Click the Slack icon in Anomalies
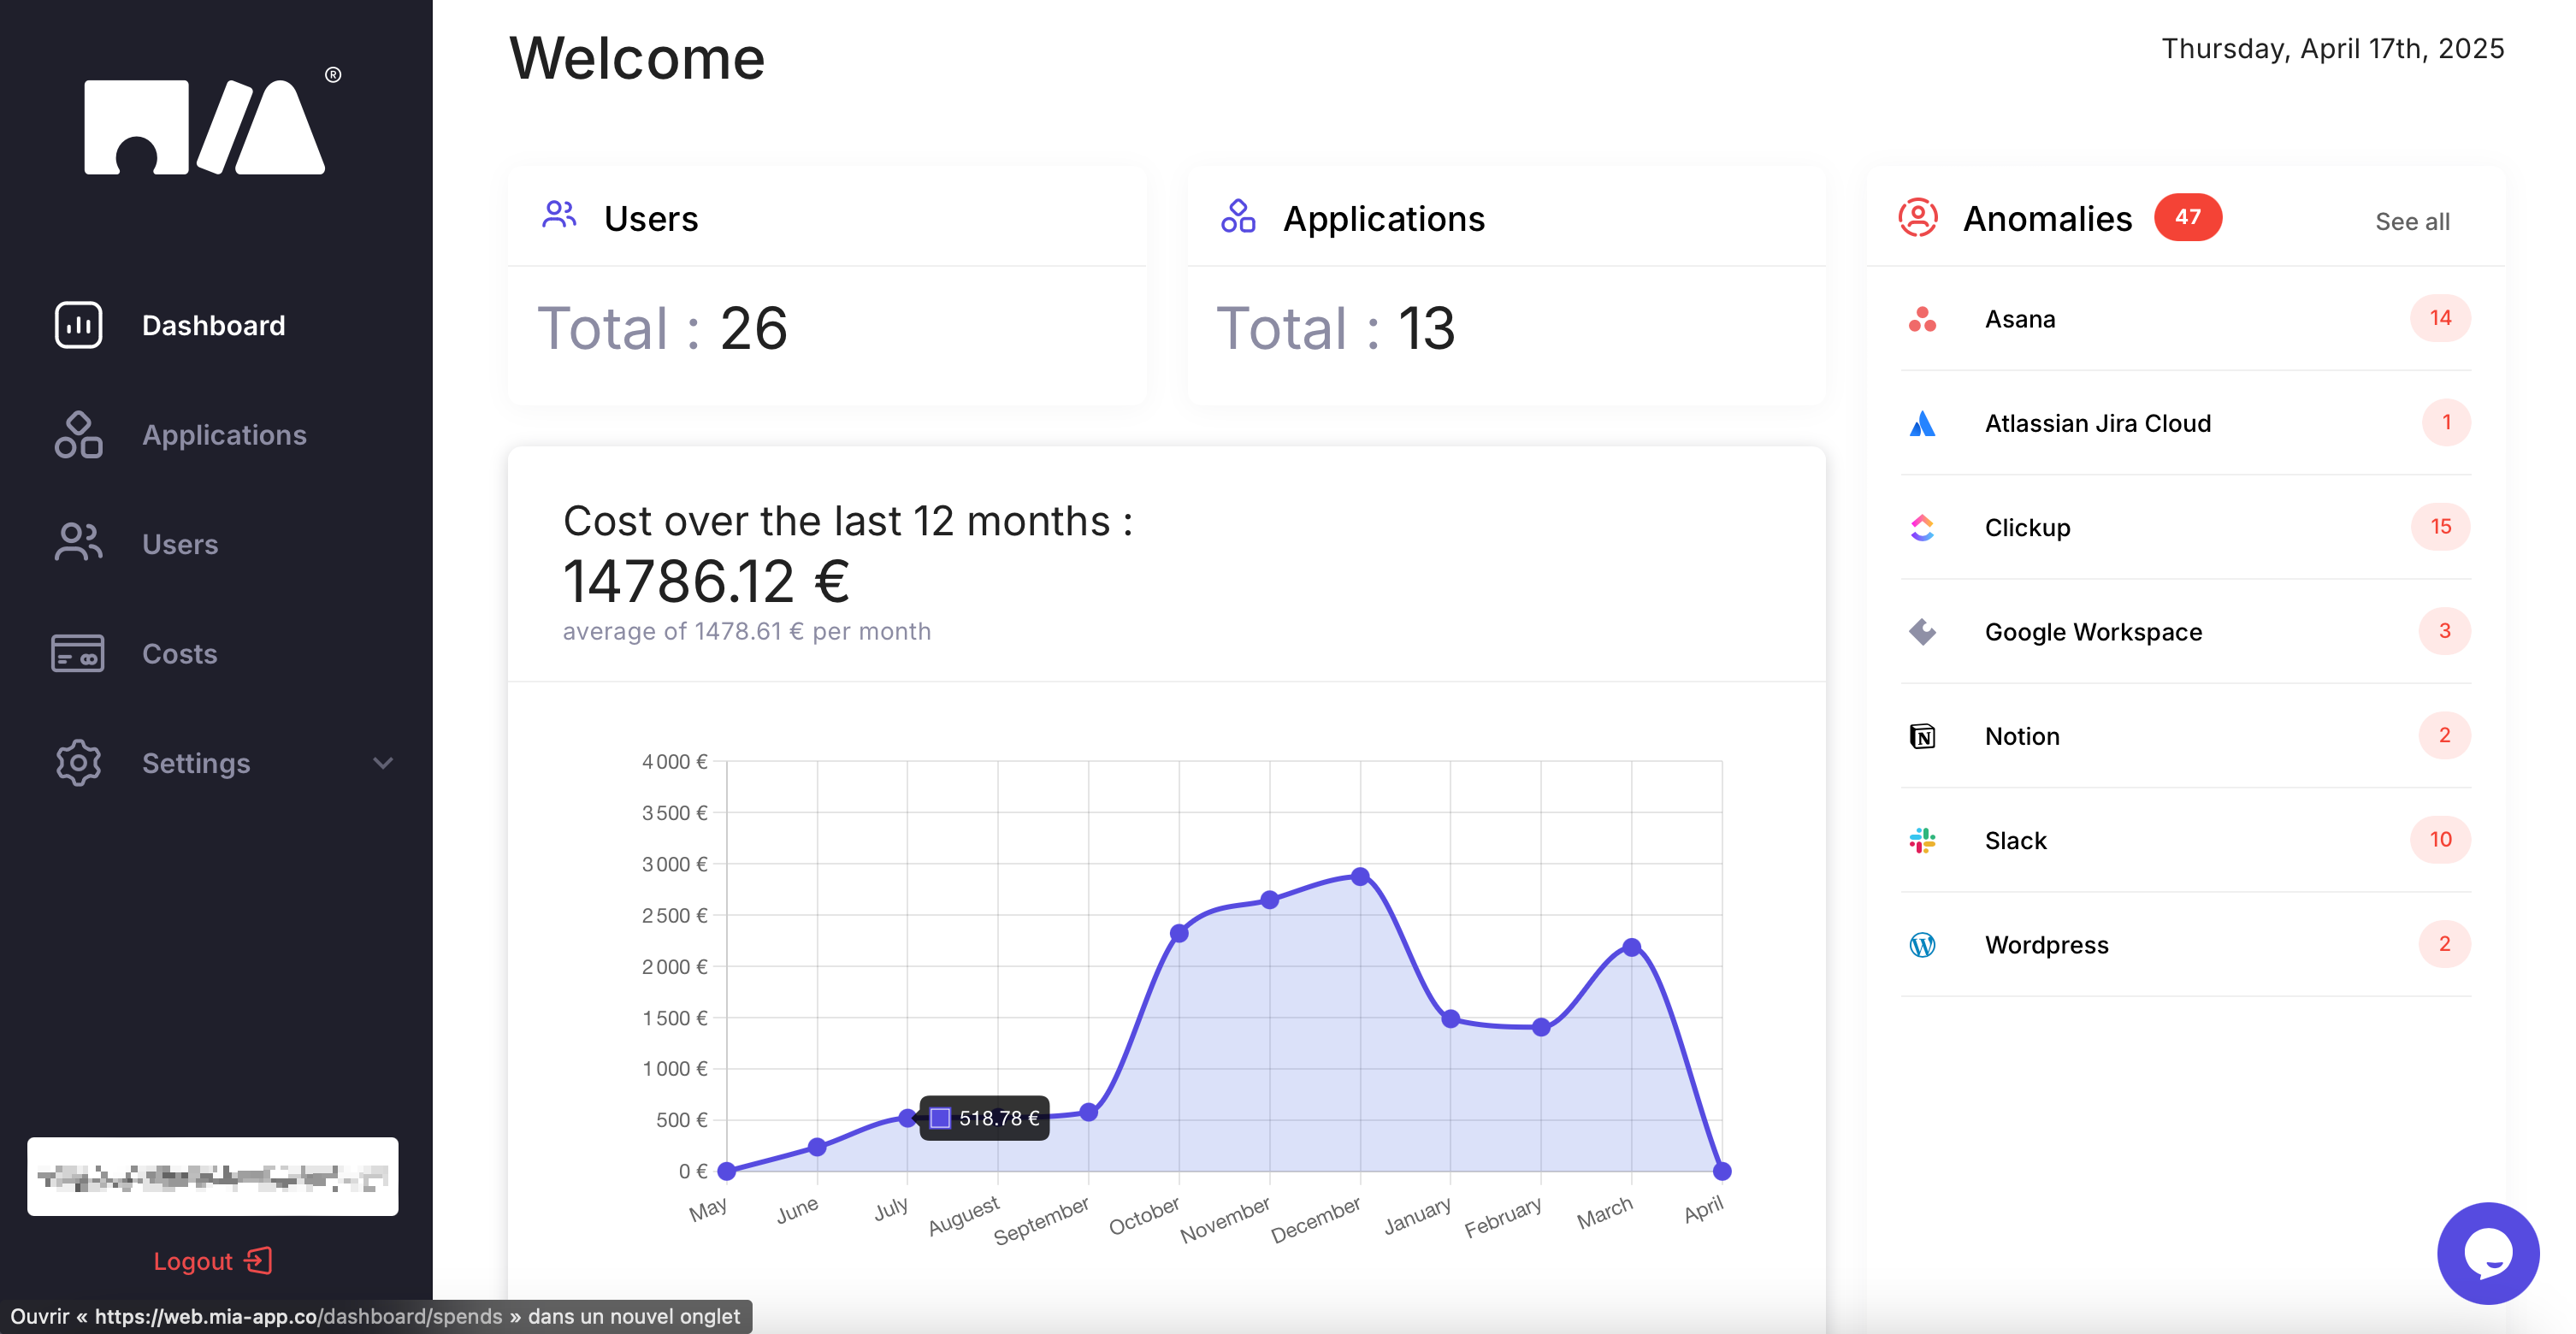Screen dimensions: 2576x1334 point(1921,841)
